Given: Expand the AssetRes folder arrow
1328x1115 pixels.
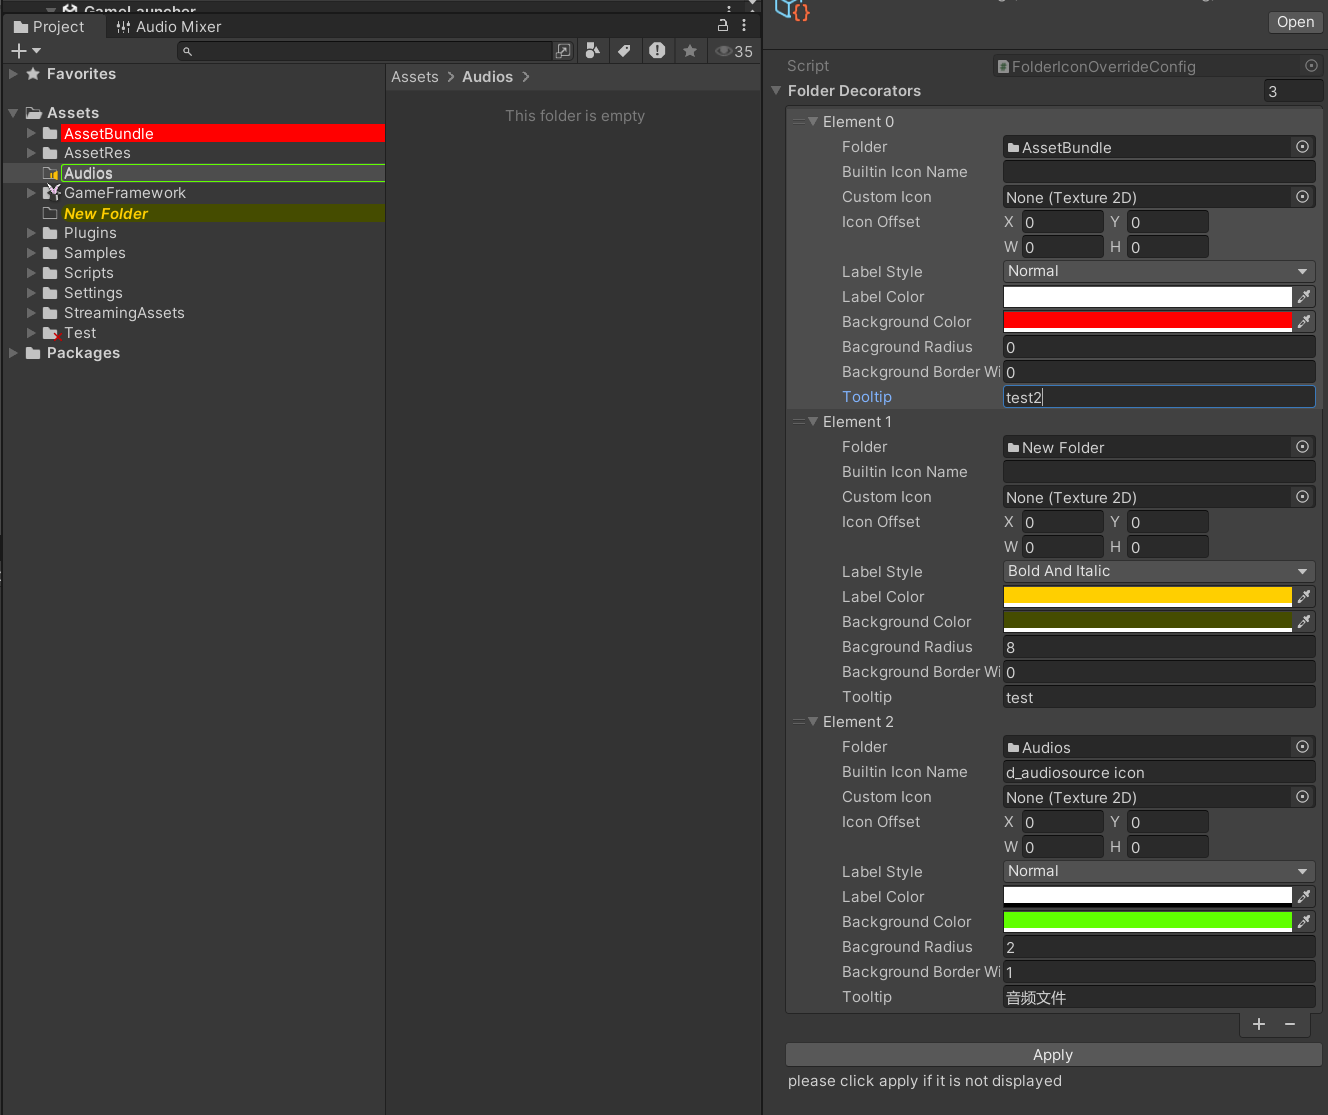Looking at the screenshot, I should [x=31, y=153].
